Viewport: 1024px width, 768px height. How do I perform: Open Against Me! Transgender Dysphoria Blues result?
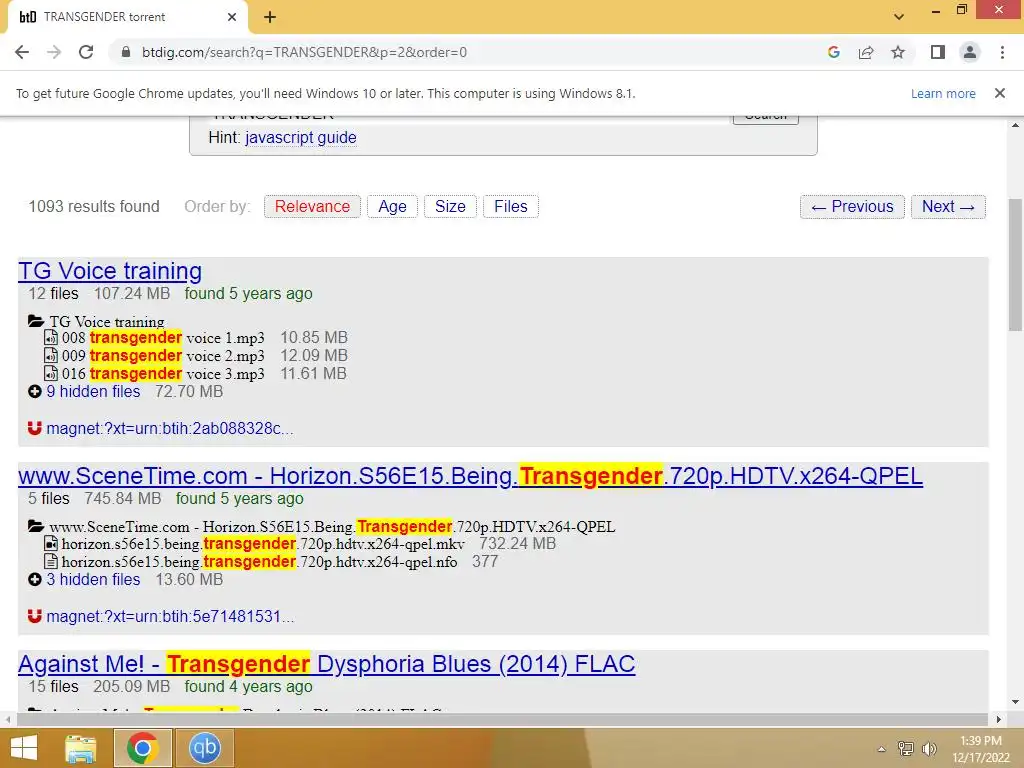[x=327, y=664]
